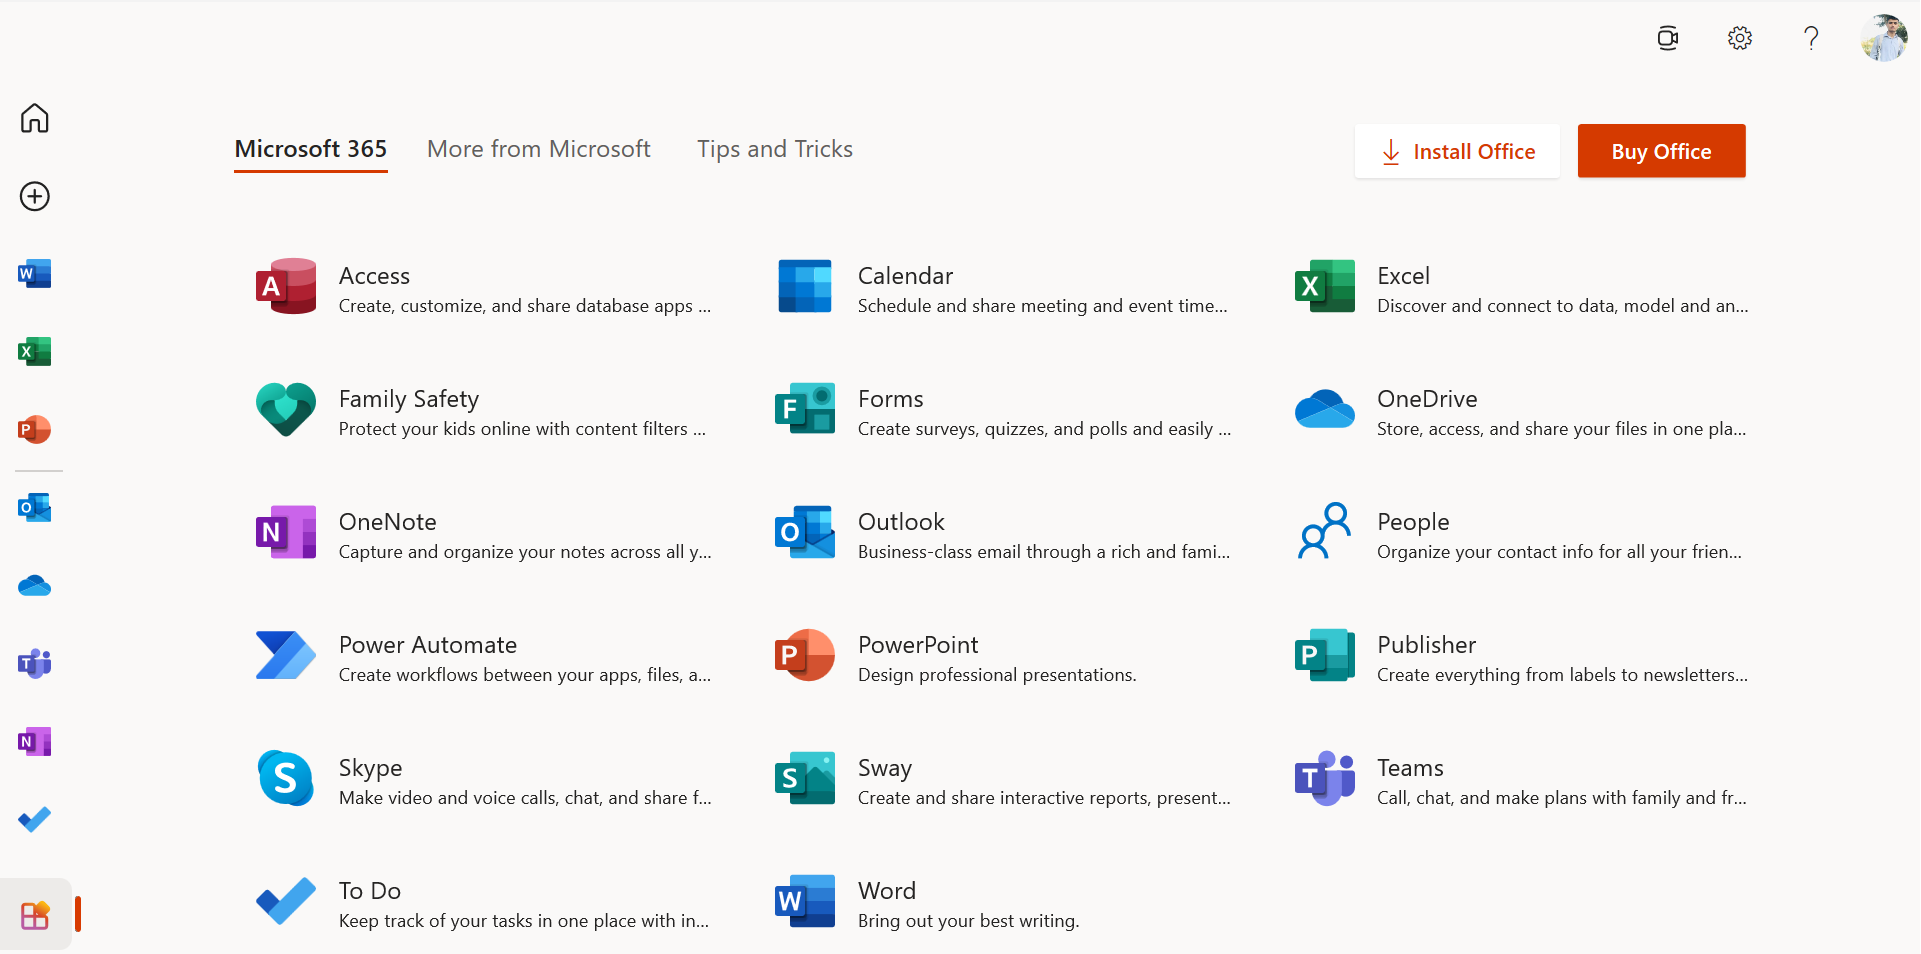Open Outlook from the left sidebar
The image size is (1921, 954).
point(34,507)
